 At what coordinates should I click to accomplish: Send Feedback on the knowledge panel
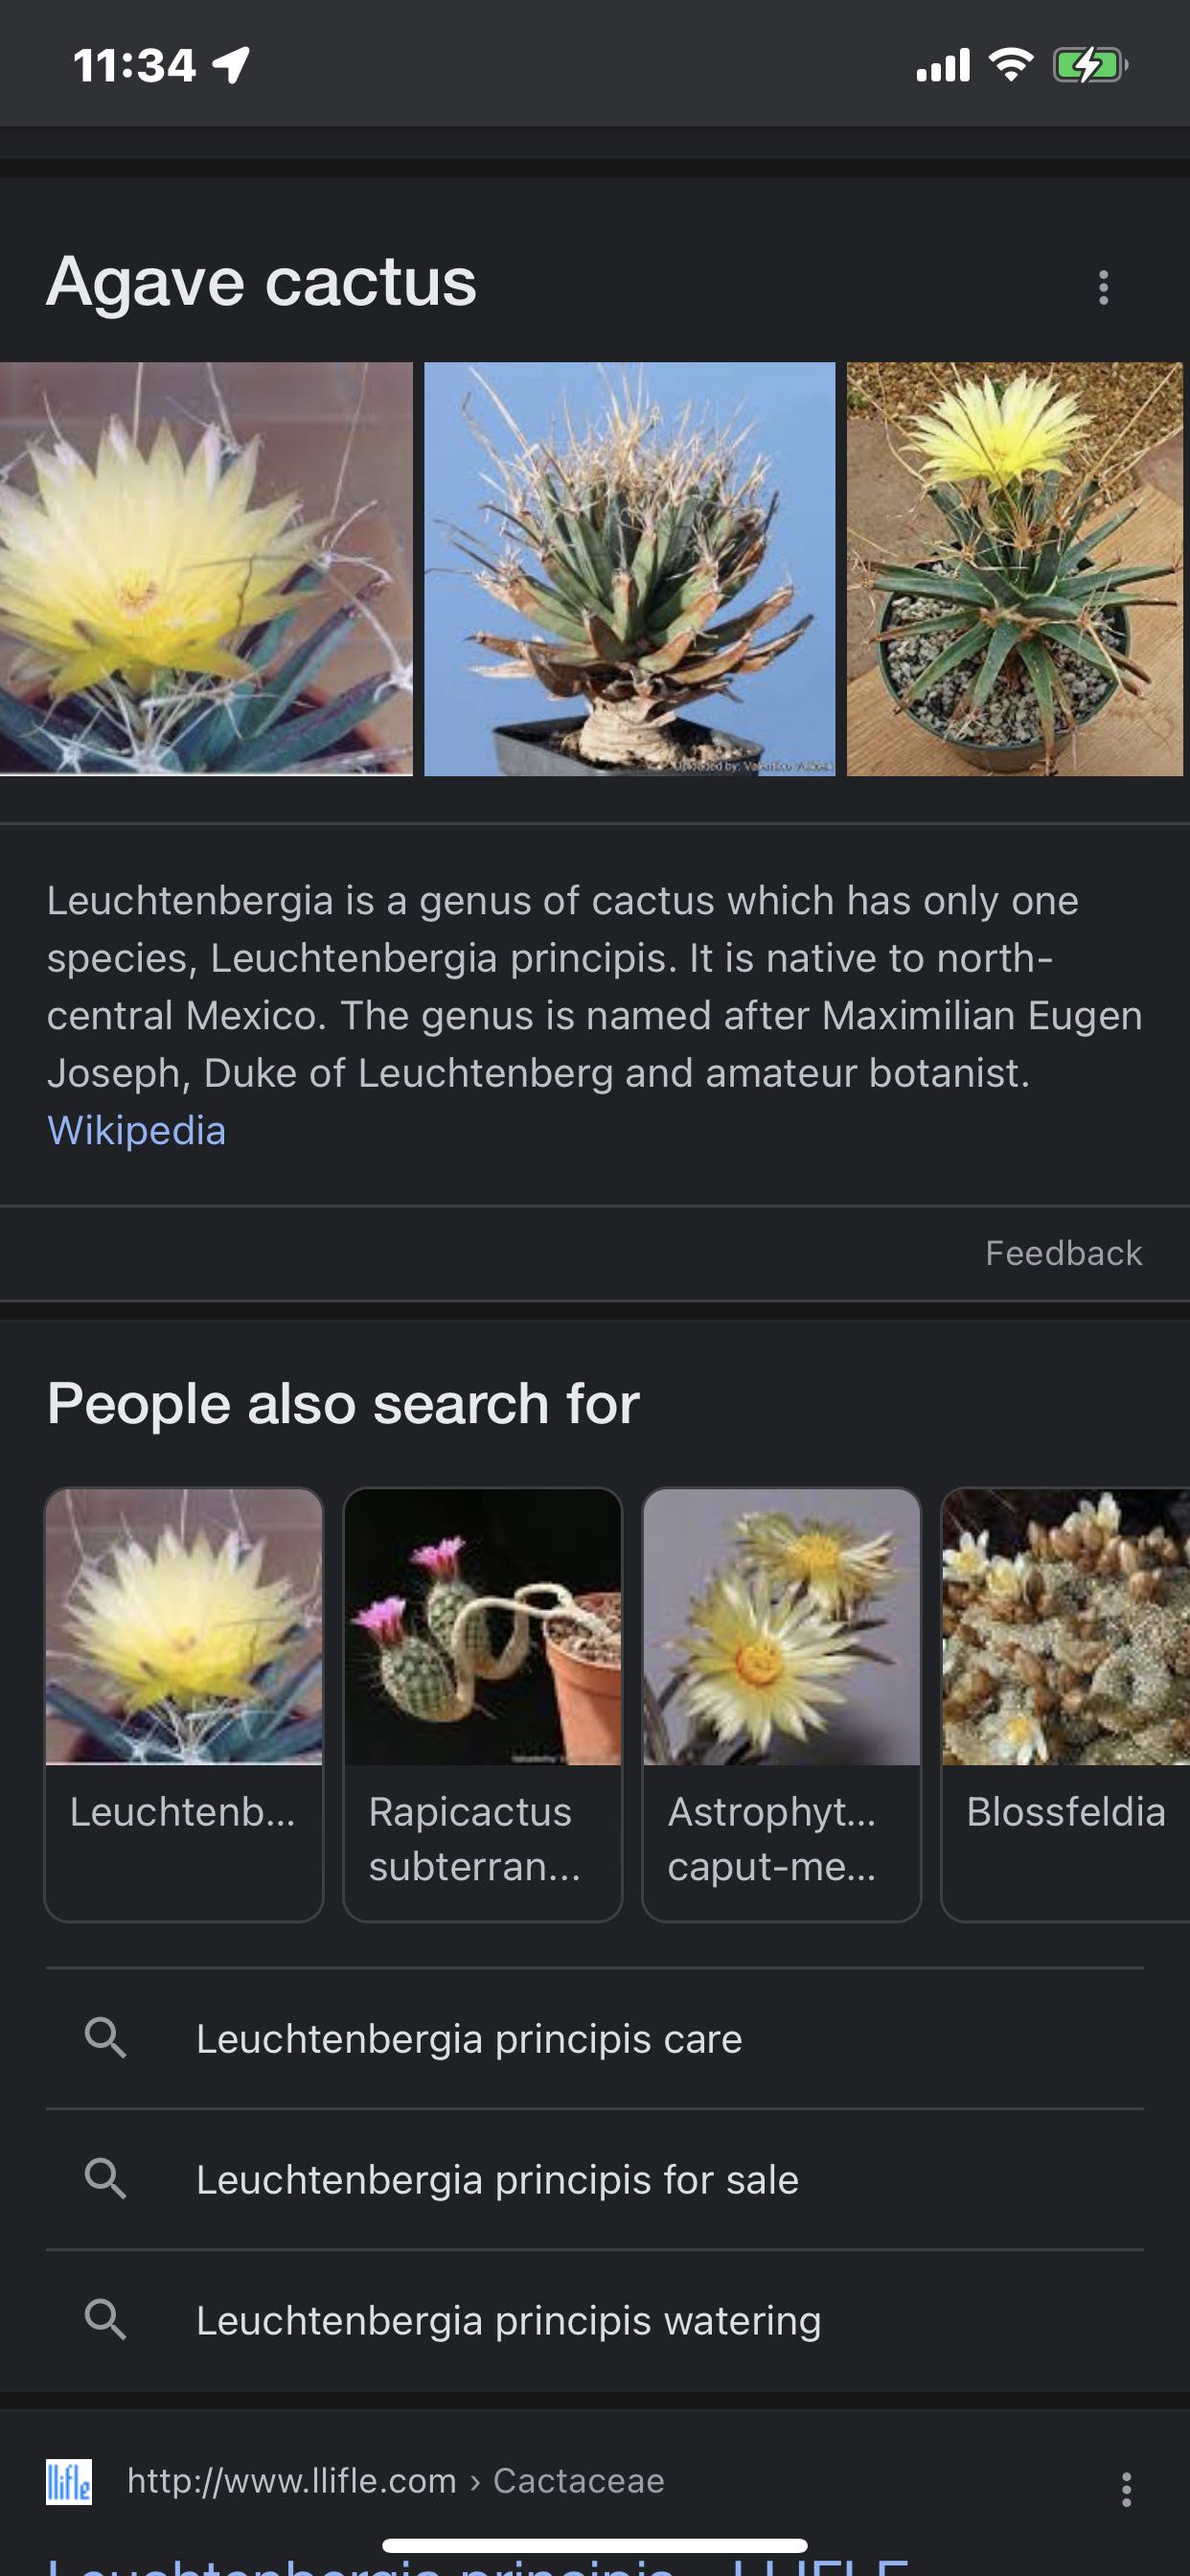click(1063, 1253)
